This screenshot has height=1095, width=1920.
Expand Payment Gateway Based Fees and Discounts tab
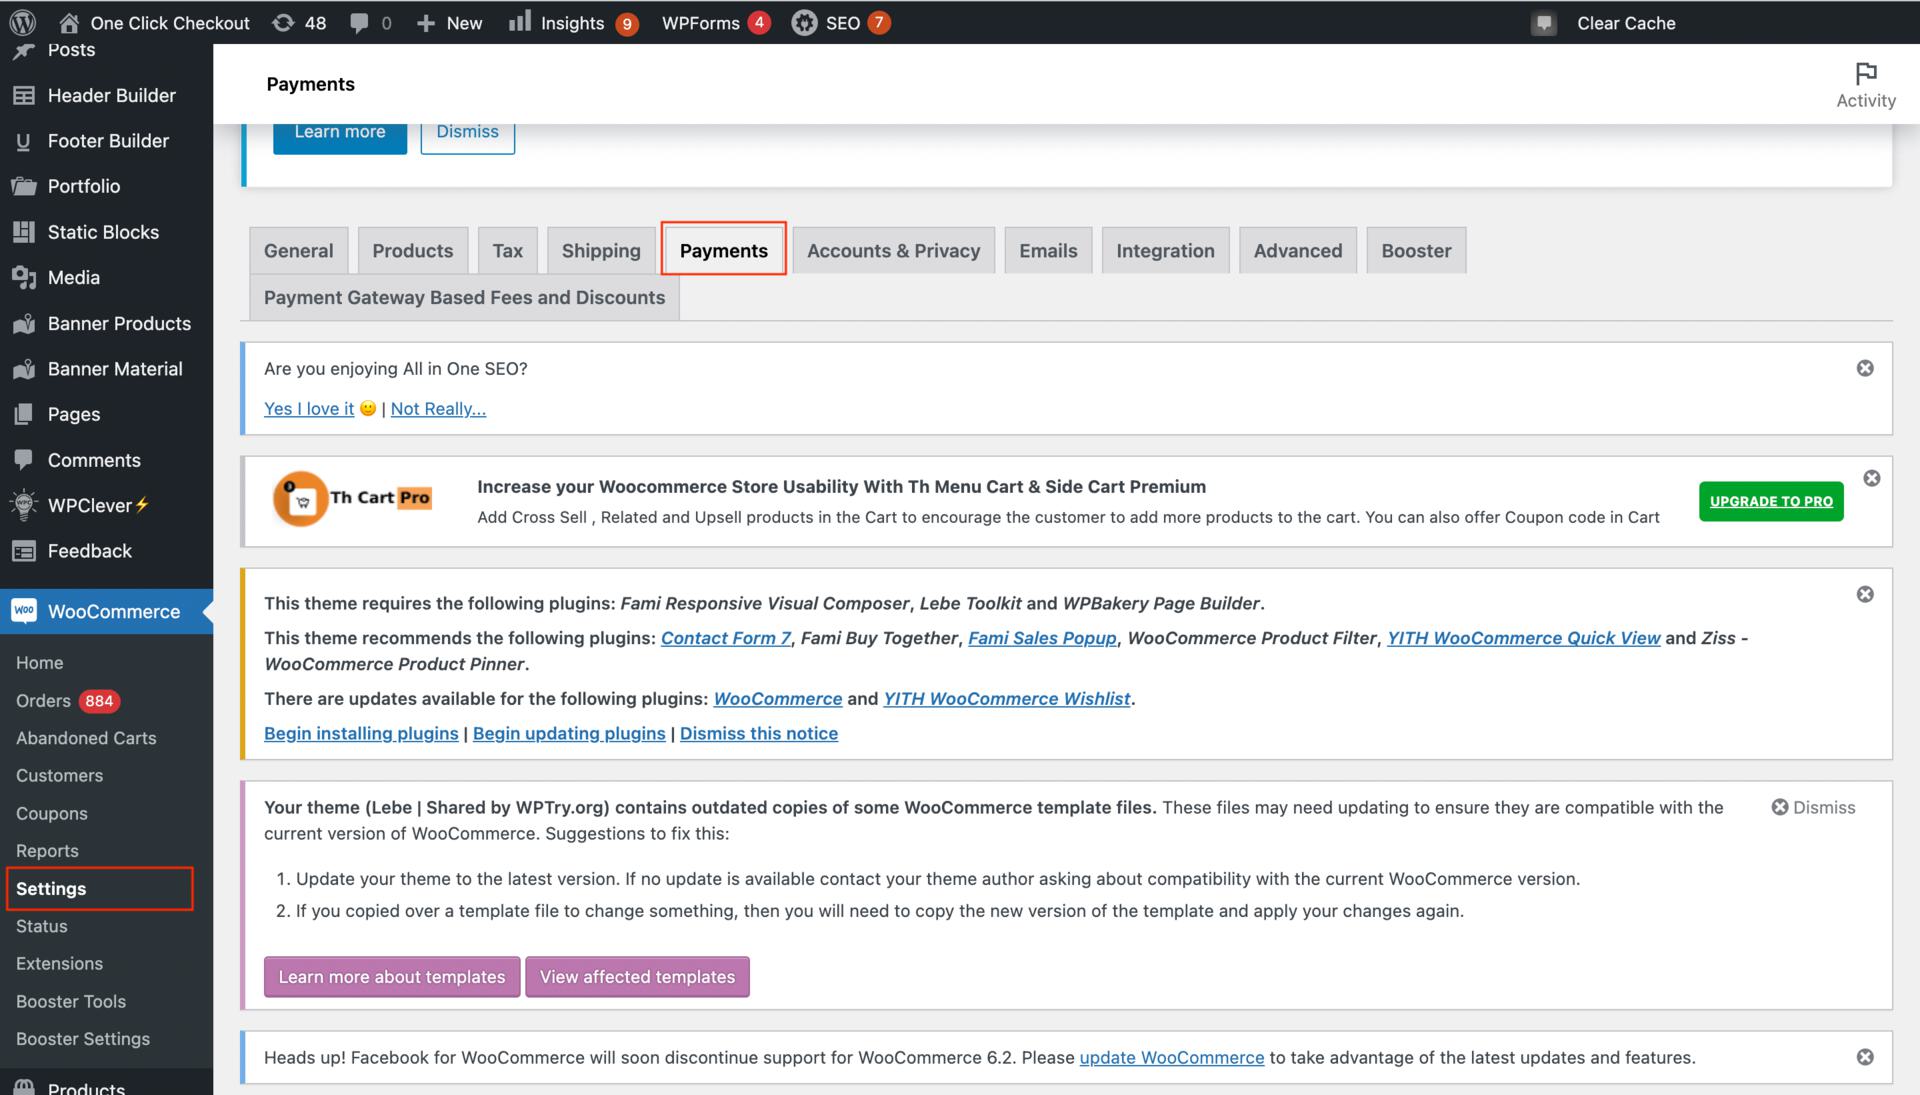tap(464, 296)
